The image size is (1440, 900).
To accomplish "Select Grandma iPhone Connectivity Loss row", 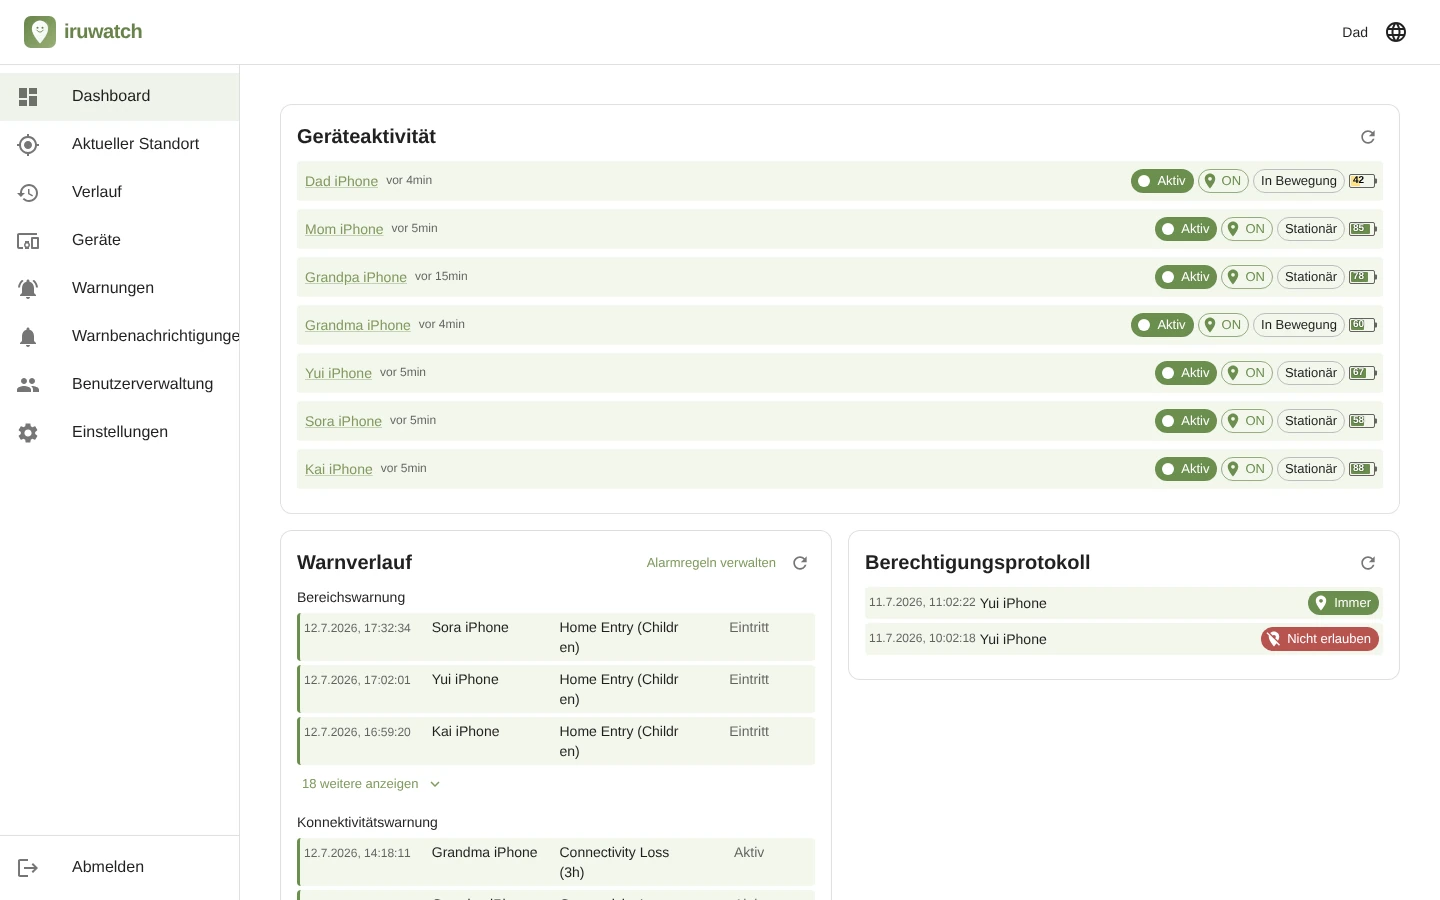I will [556, 862].
